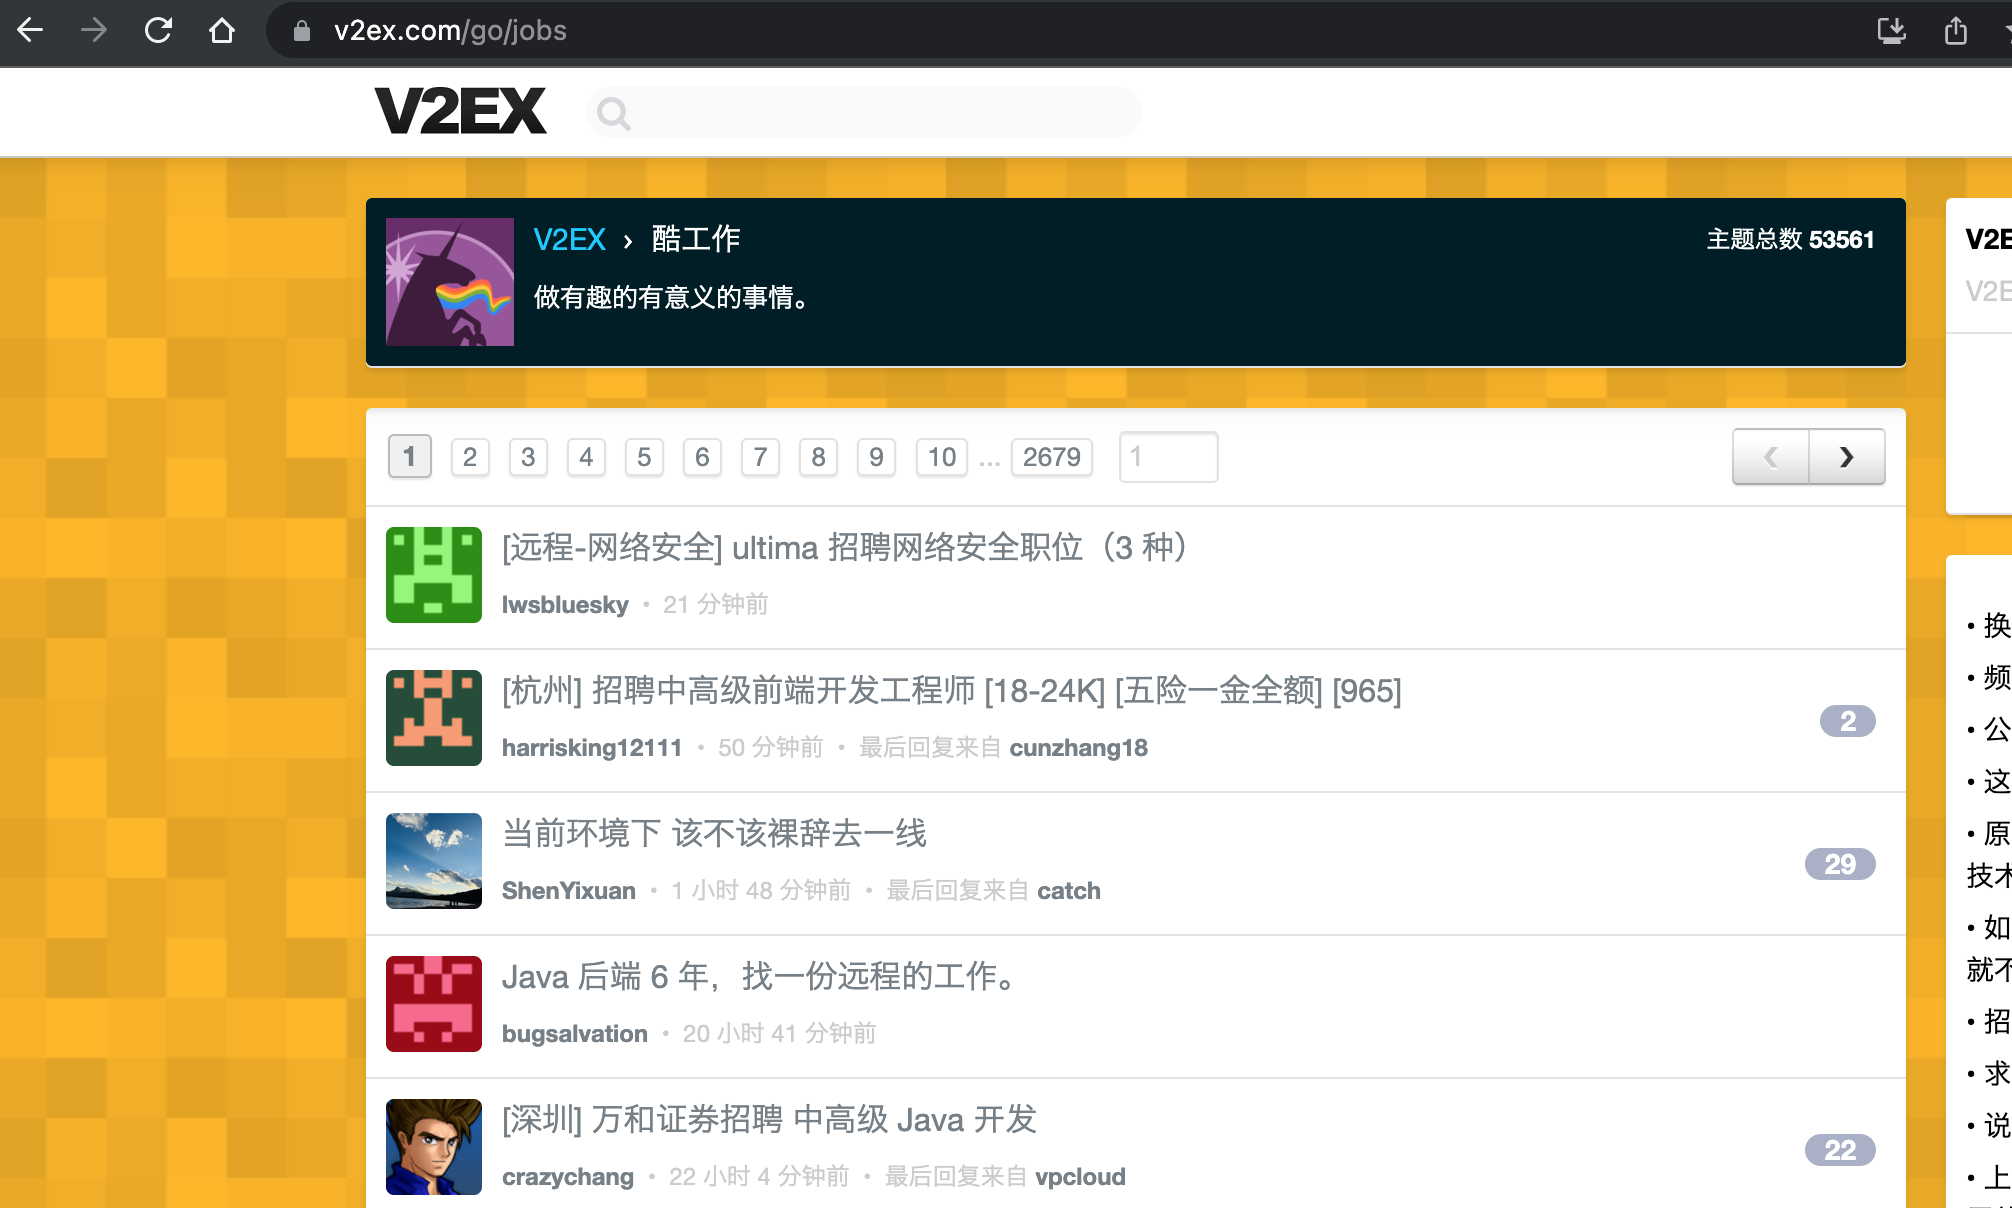Click the 50 分钟前 timestamp
Screen dimensions: 2012x1208
click(x=771, y=747)
